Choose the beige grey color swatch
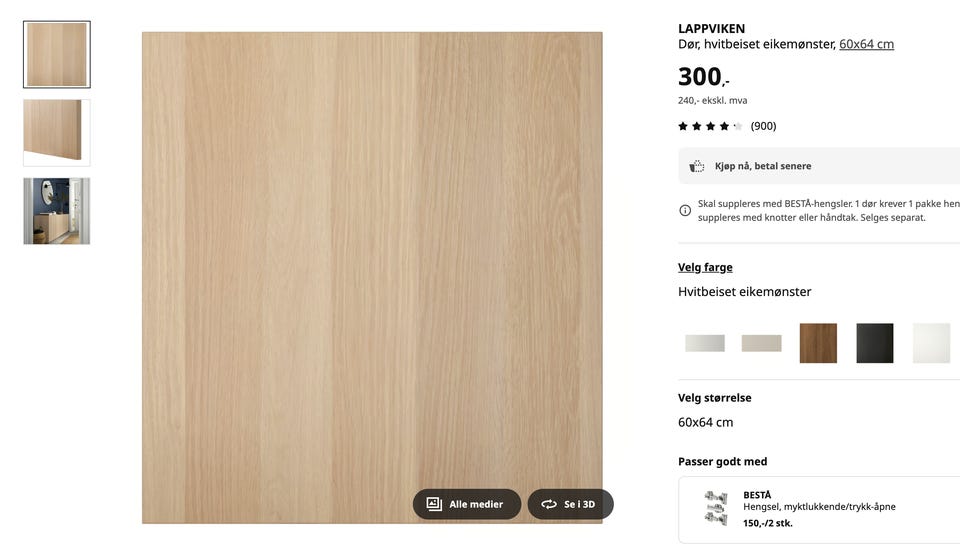The height and width of the screenshot is (556, 960). [762, 343]
